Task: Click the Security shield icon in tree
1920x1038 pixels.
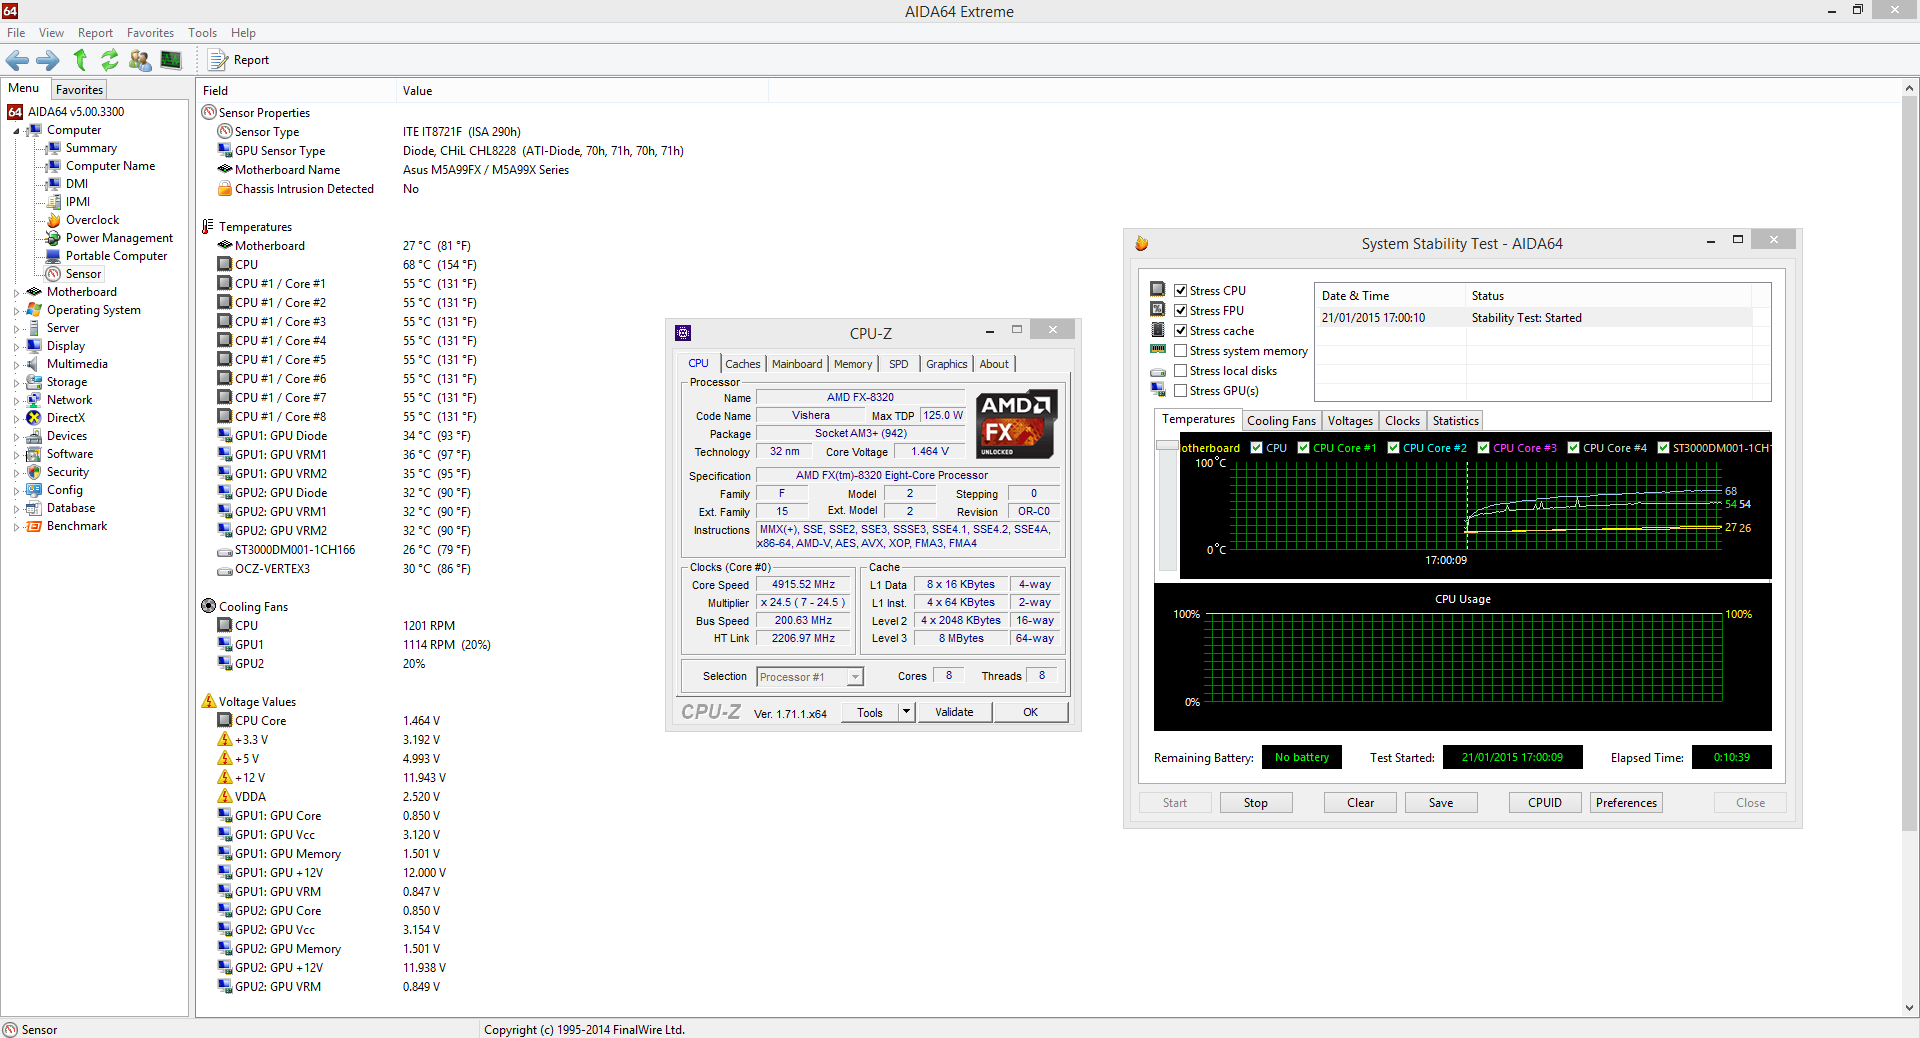Action: click(34, 472)
